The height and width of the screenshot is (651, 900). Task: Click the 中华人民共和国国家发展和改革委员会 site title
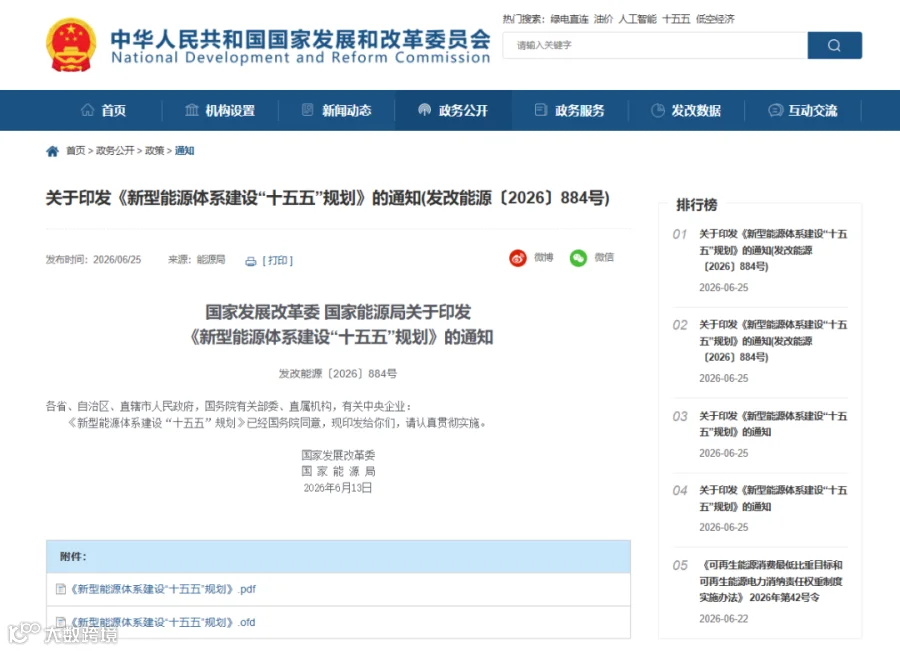(300, 38)
